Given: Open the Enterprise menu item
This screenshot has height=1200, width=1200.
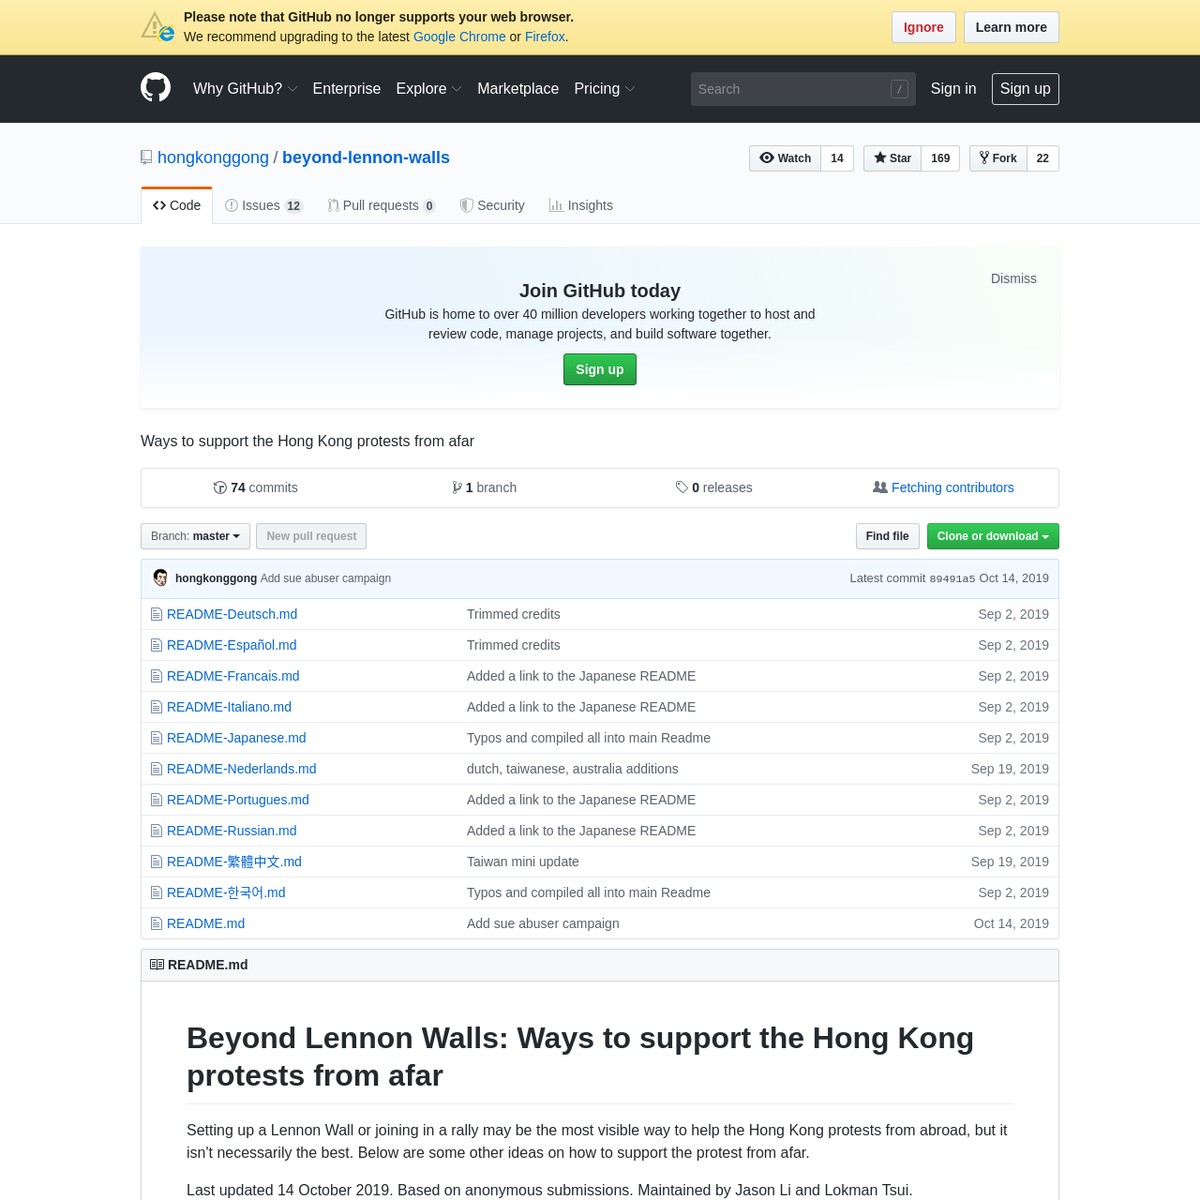Looking at the screenshot, I should point(347,88).
